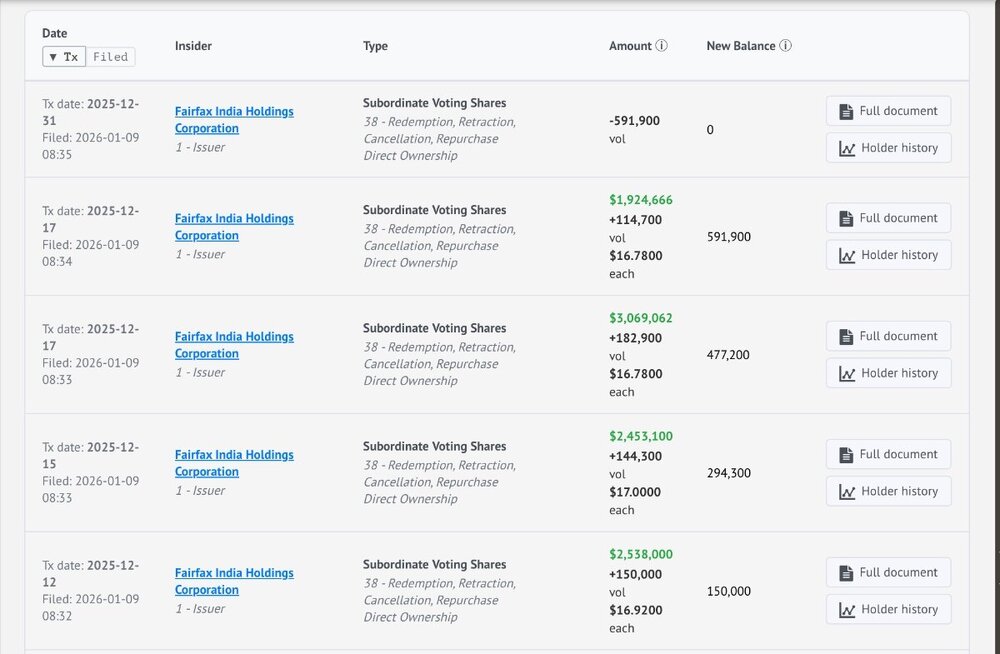The width and height of the screenshot is (1000, 654).
Task: Click the Type column header
Action: coord(375,46)
